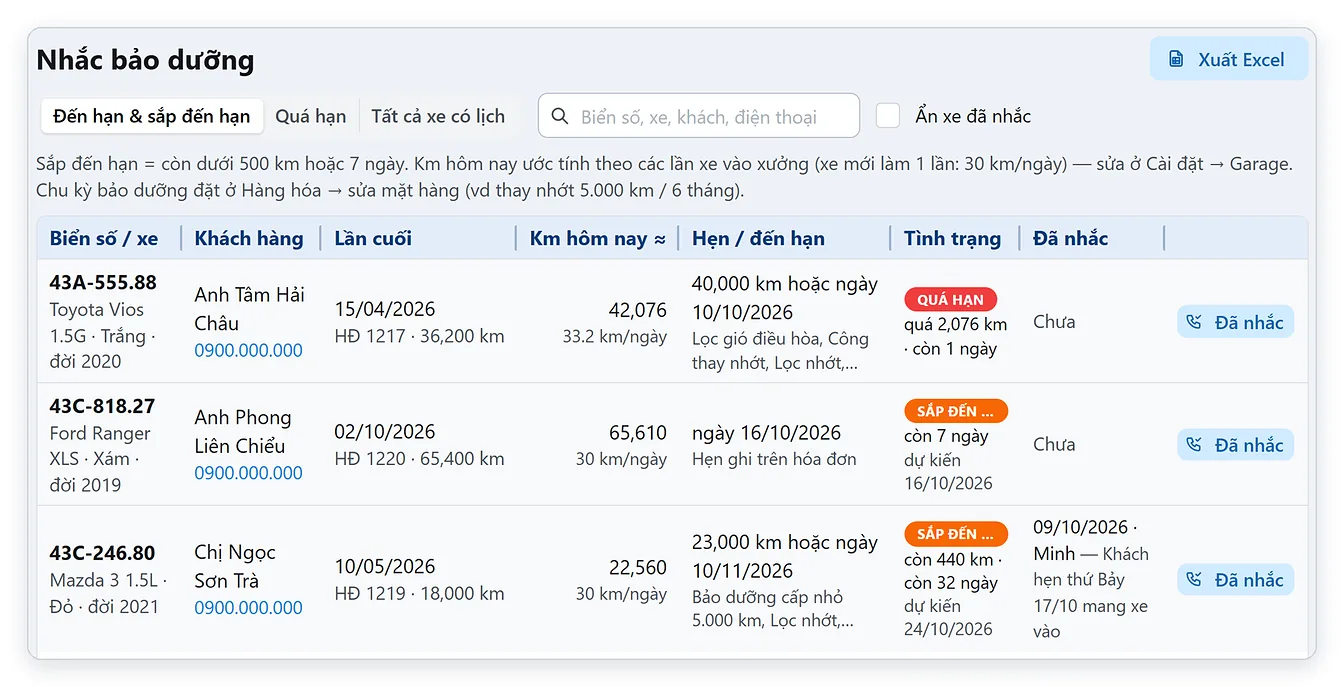The width and height of the screenshot is (1344, 687).
Task: Mark Anh Tâm Hải Châu as Đã nhắc
Action: pos(1235,322)
